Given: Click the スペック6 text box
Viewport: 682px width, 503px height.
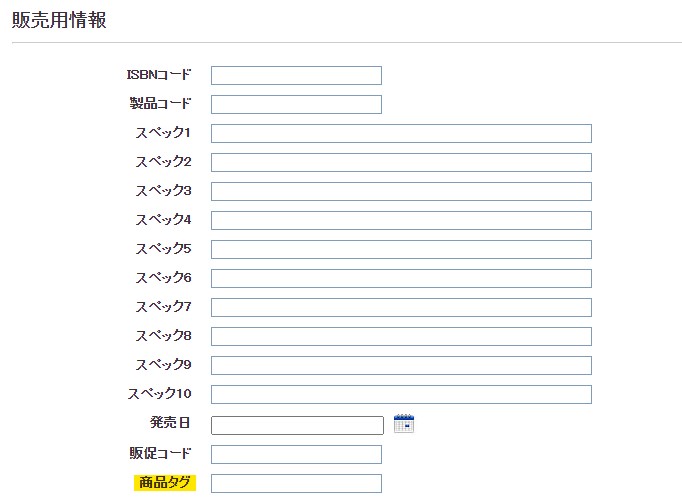Looking at the screenshot, I should click(401, 279).
